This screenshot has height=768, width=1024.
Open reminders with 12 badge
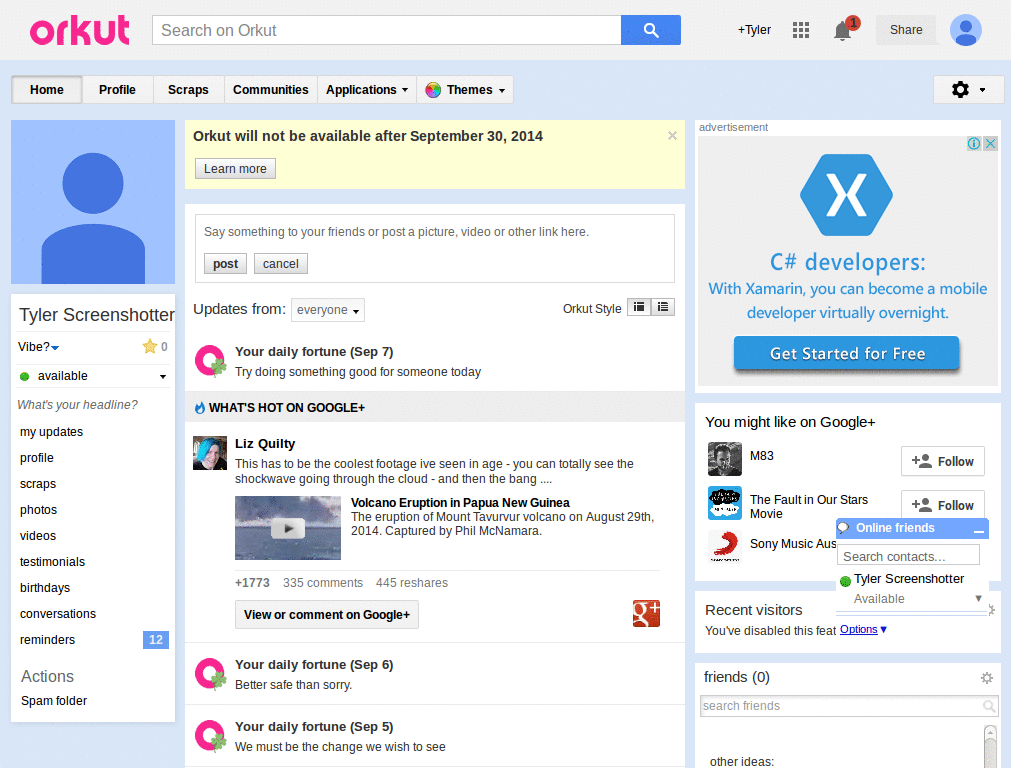93,640
